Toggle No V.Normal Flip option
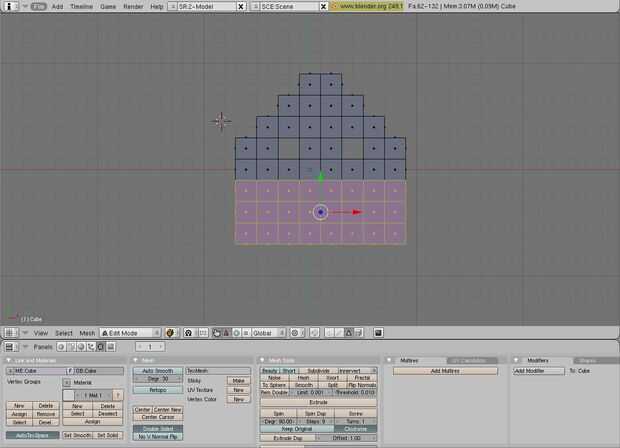 tap(158, 437)
